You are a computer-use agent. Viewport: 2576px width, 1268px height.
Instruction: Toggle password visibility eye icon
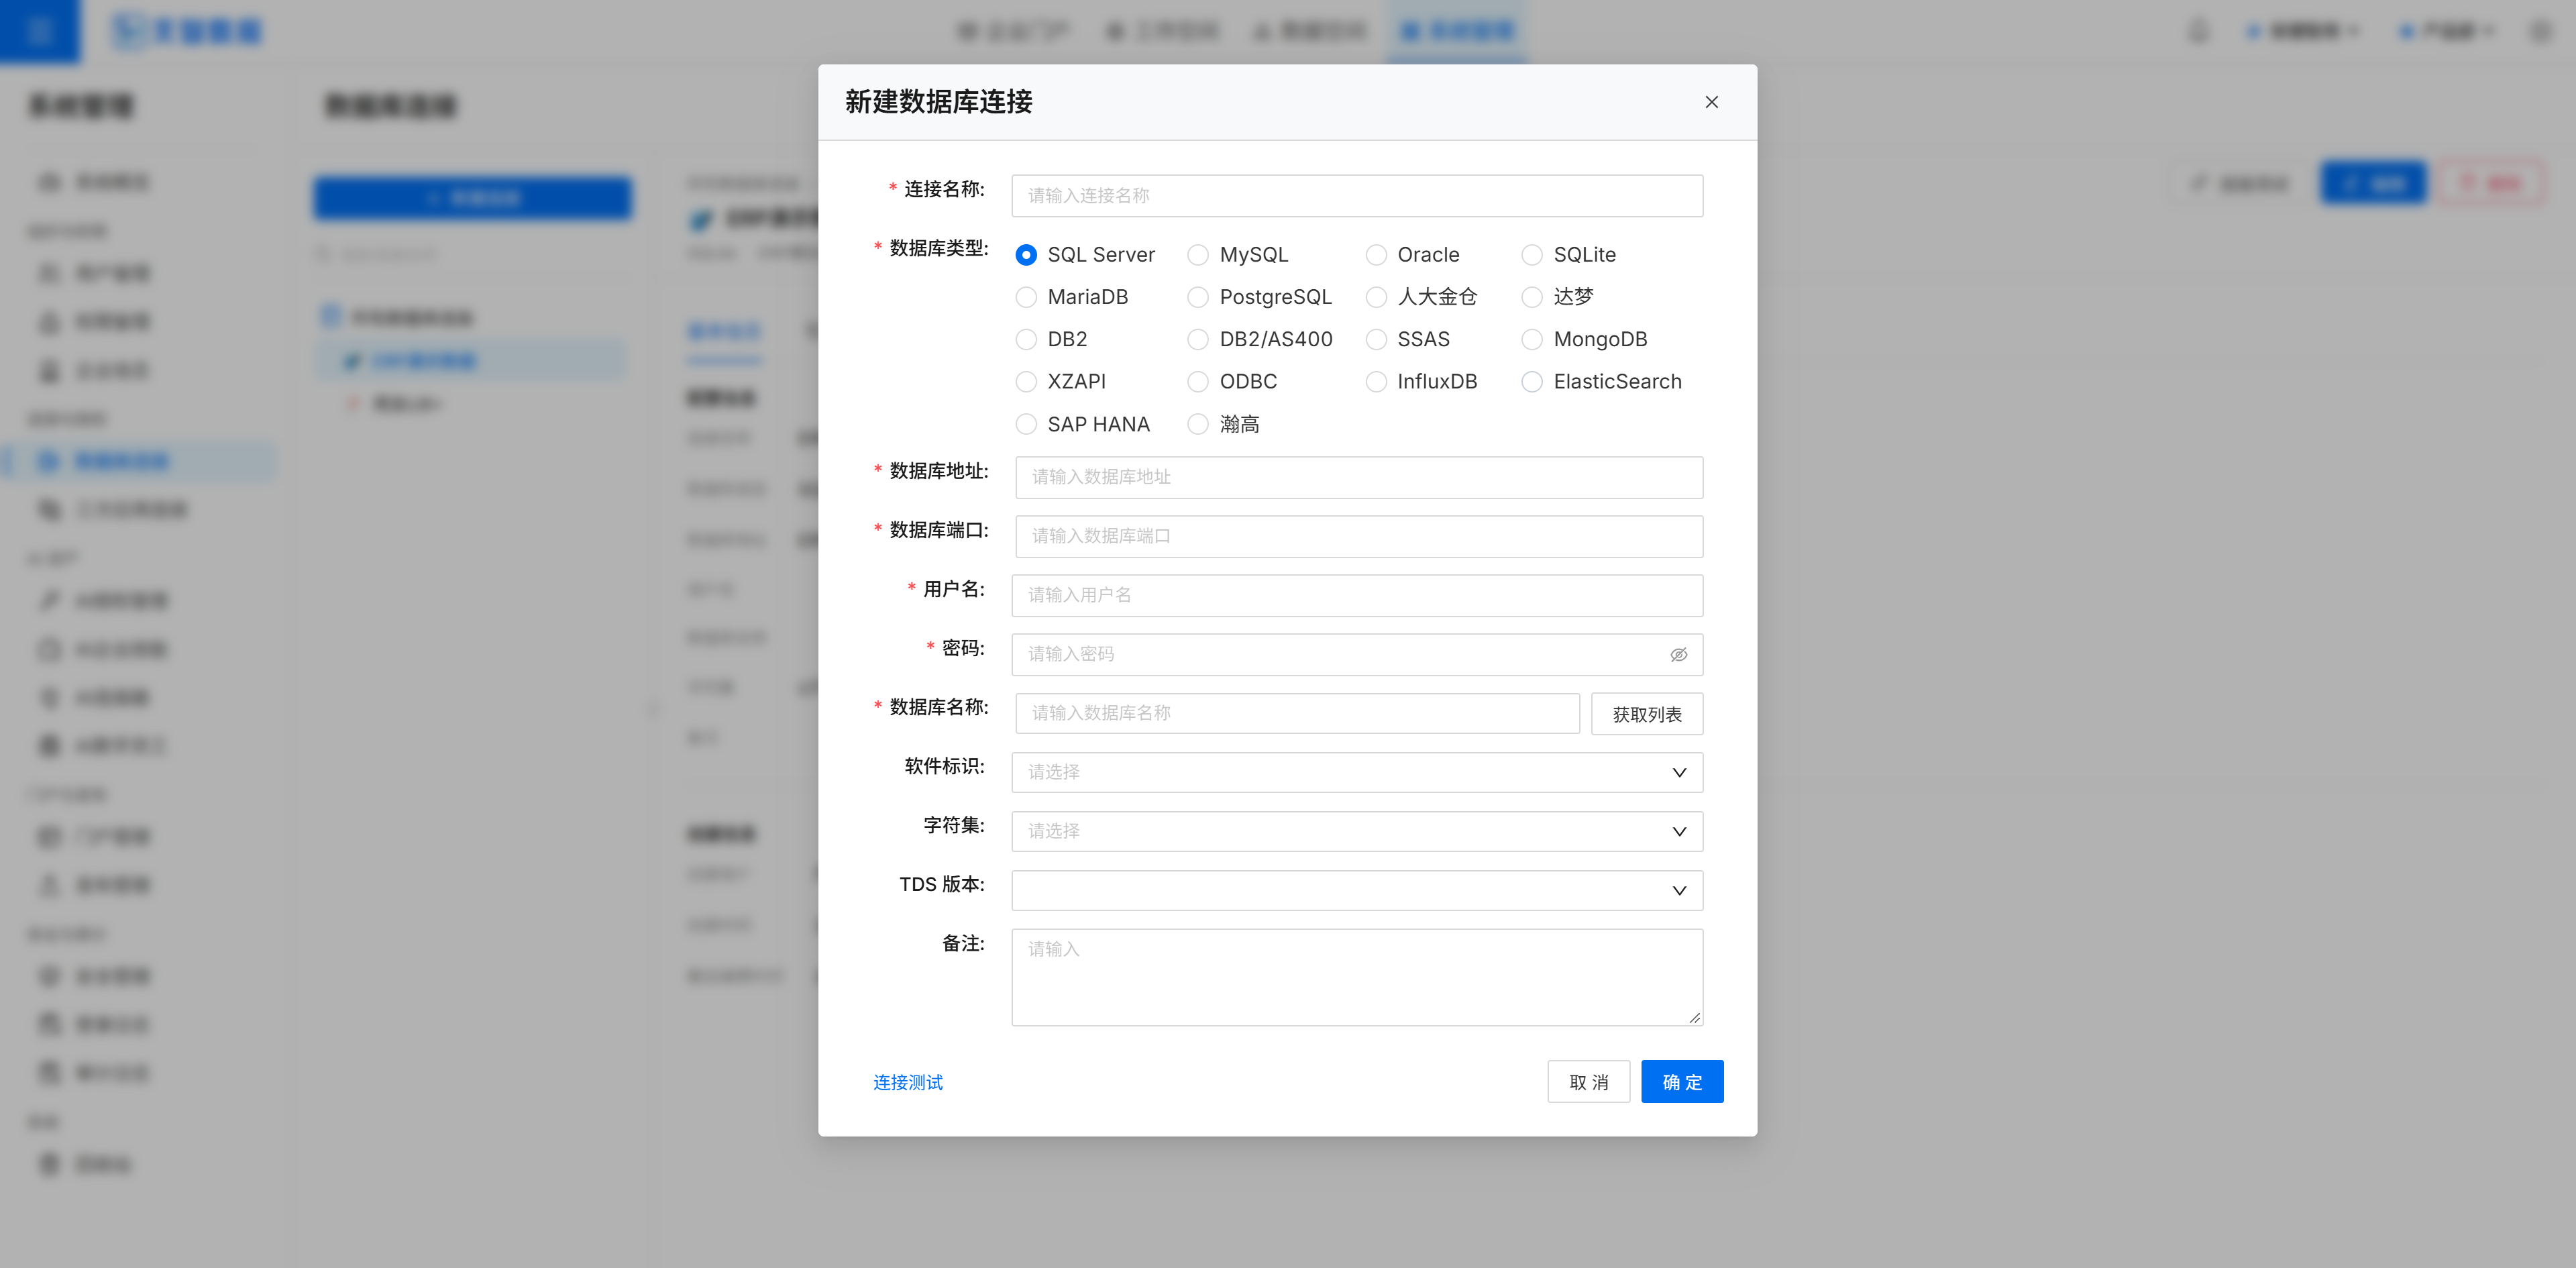[x=1678, y=654]
